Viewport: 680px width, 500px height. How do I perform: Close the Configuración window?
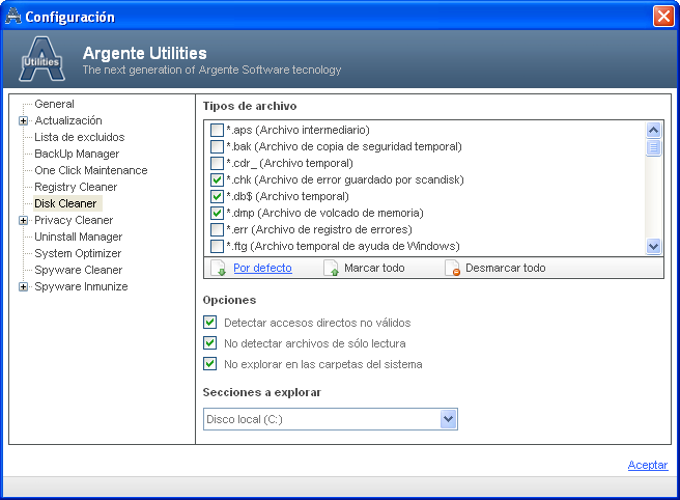coord(664,16)
